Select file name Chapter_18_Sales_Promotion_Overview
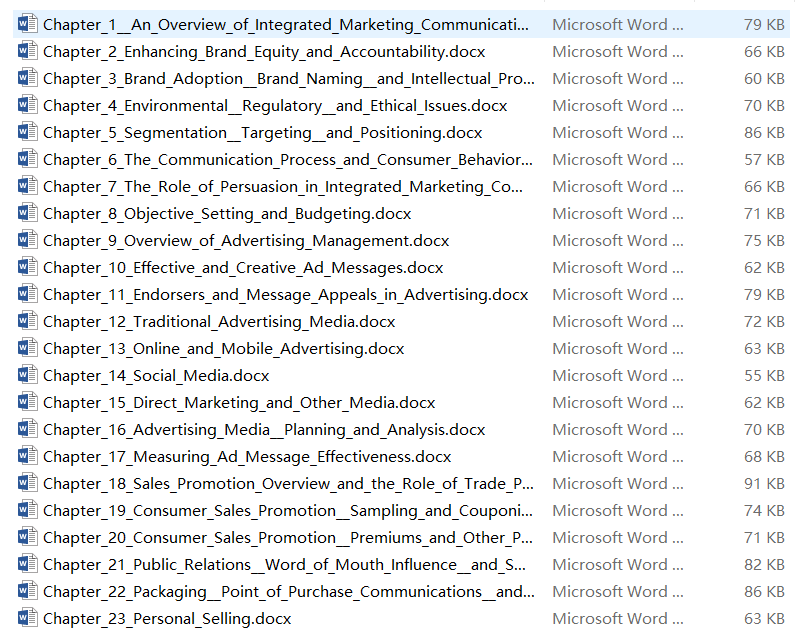This screenshot has height=639, width=797. (x=288, y=483)
